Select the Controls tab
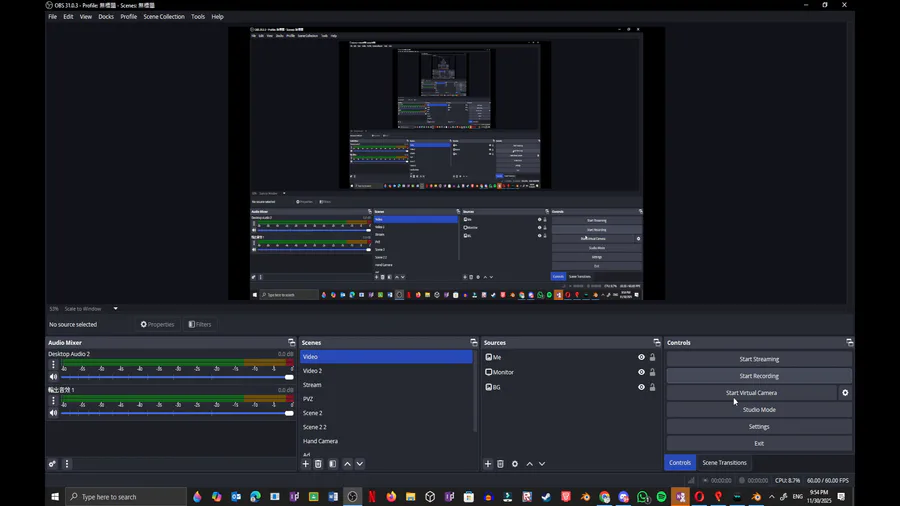The image size is (900, 506). 680,462
